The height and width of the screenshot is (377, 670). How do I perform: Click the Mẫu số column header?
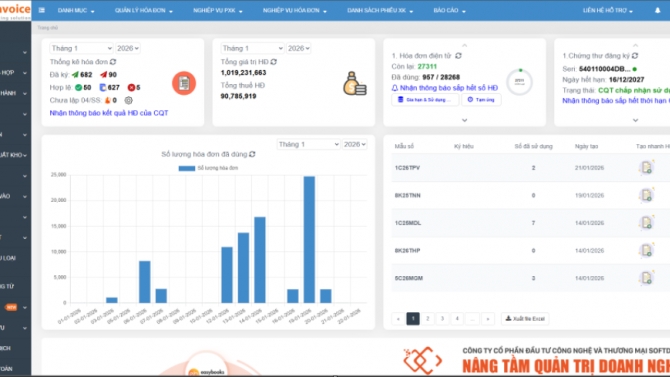404,146
